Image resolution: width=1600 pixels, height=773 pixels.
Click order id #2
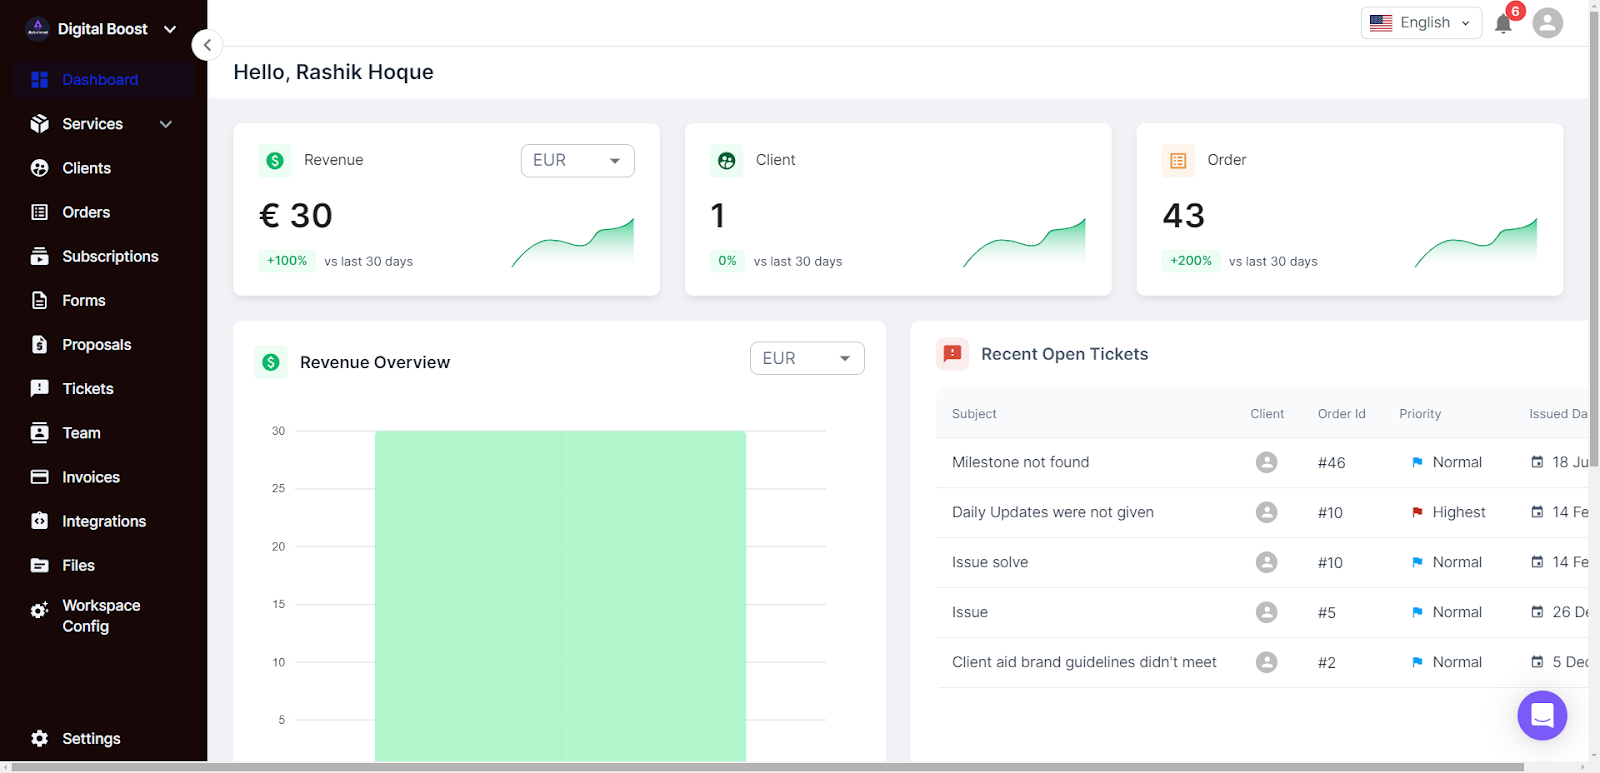(1327, 662)
